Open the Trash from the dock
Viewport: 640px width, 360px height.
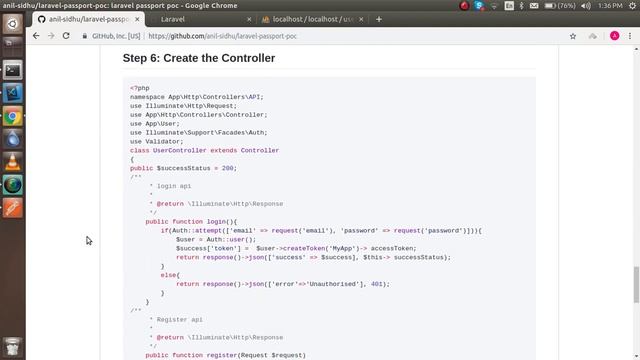click(13, 346)
